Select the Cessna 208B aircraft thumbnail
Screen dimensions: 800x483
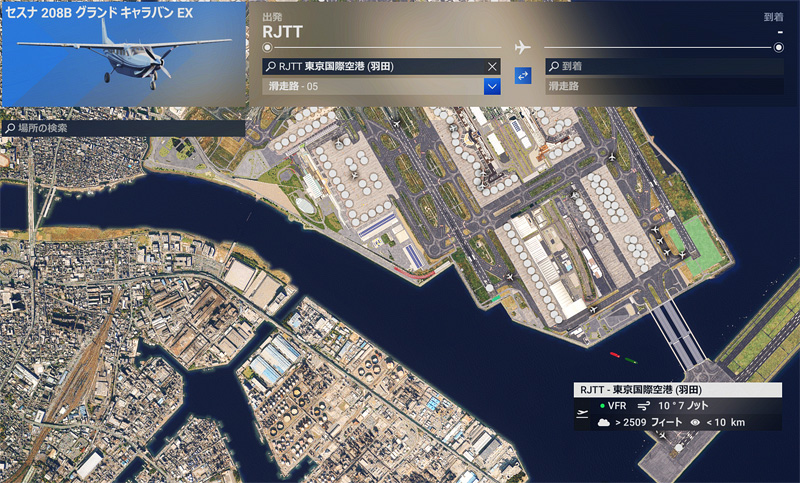coord(123,54)
